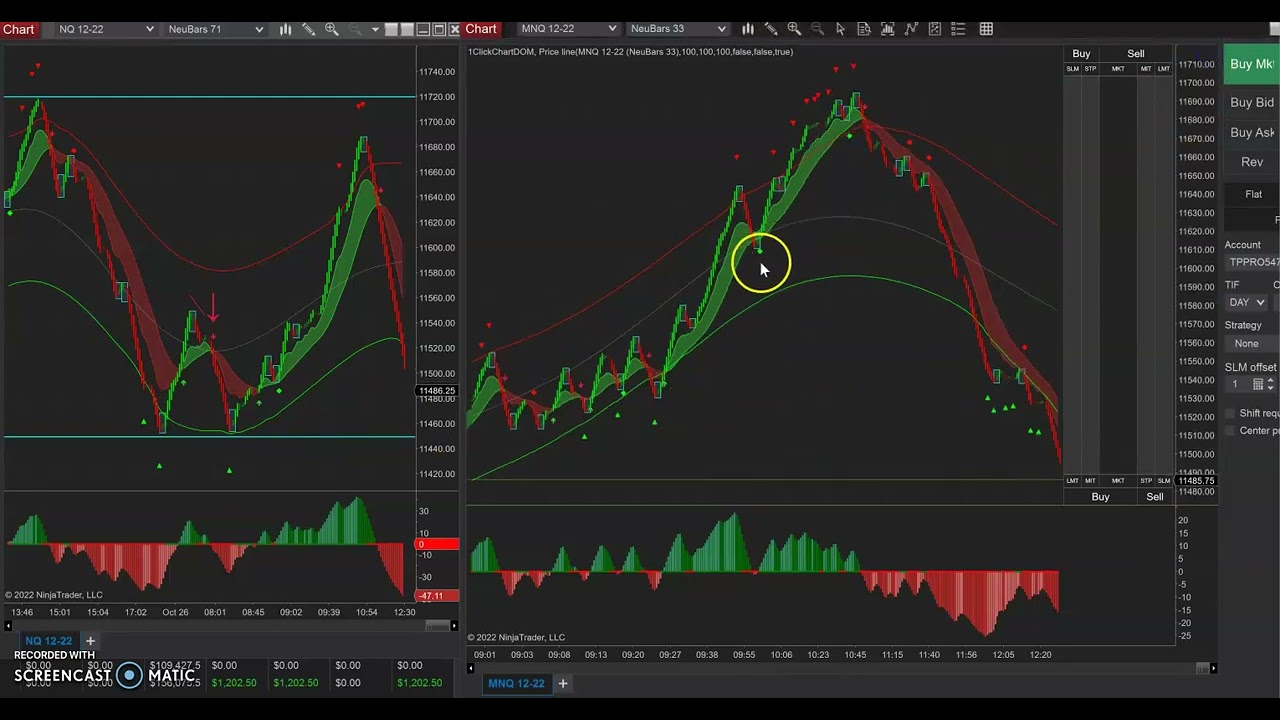Click zoom out magnifier in MNQ chart toolbar
The image size is (1280, 720).
(x=817, y=29)
